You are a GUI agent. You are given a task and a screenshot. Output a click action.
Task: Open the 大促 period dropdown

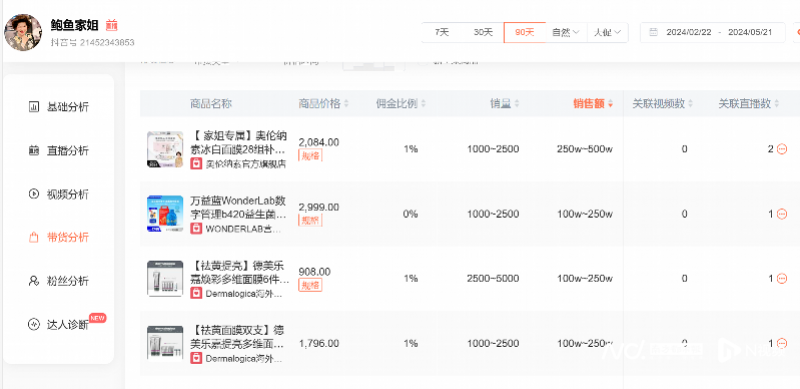[608, 32]
